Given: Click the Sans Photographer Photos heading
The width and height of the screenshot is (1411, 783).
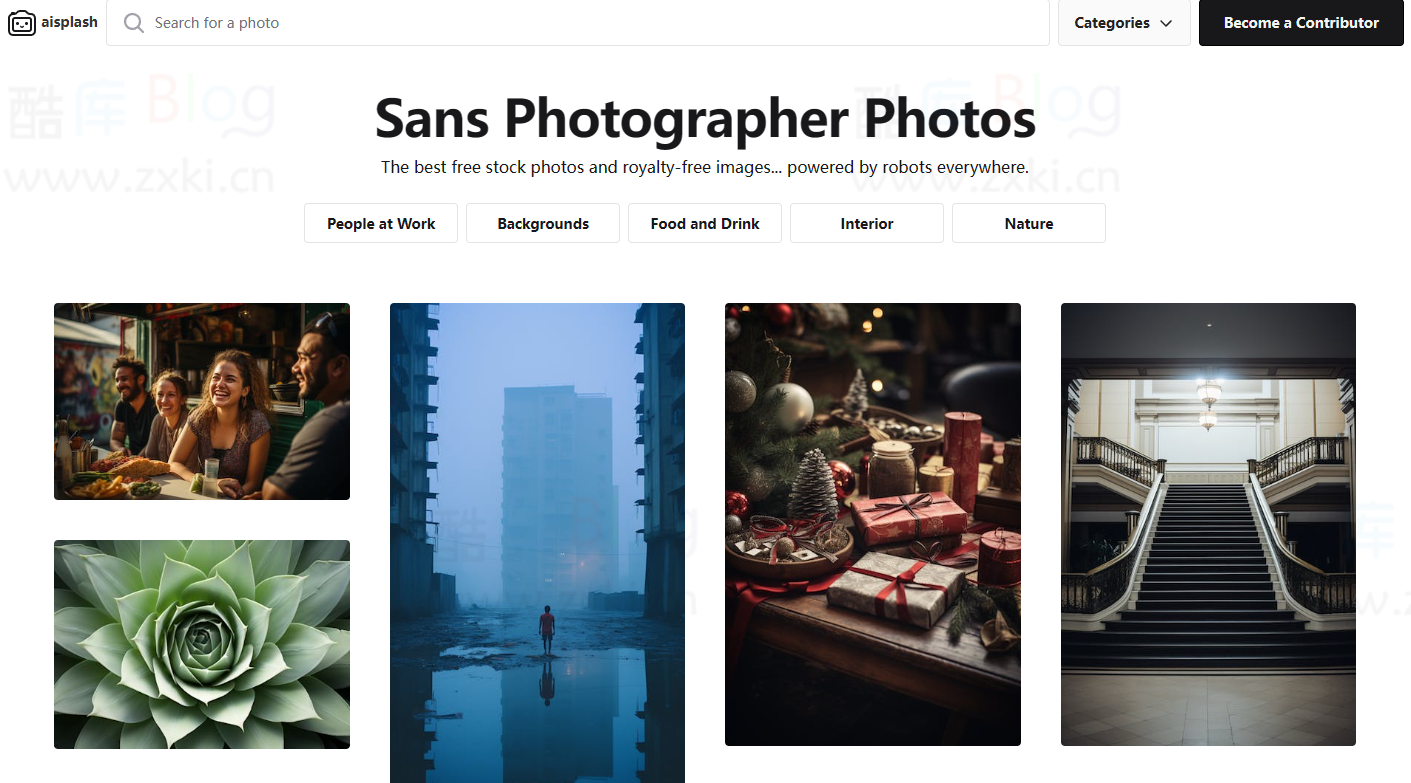Looking at the screenshot, I should [705, 118].
